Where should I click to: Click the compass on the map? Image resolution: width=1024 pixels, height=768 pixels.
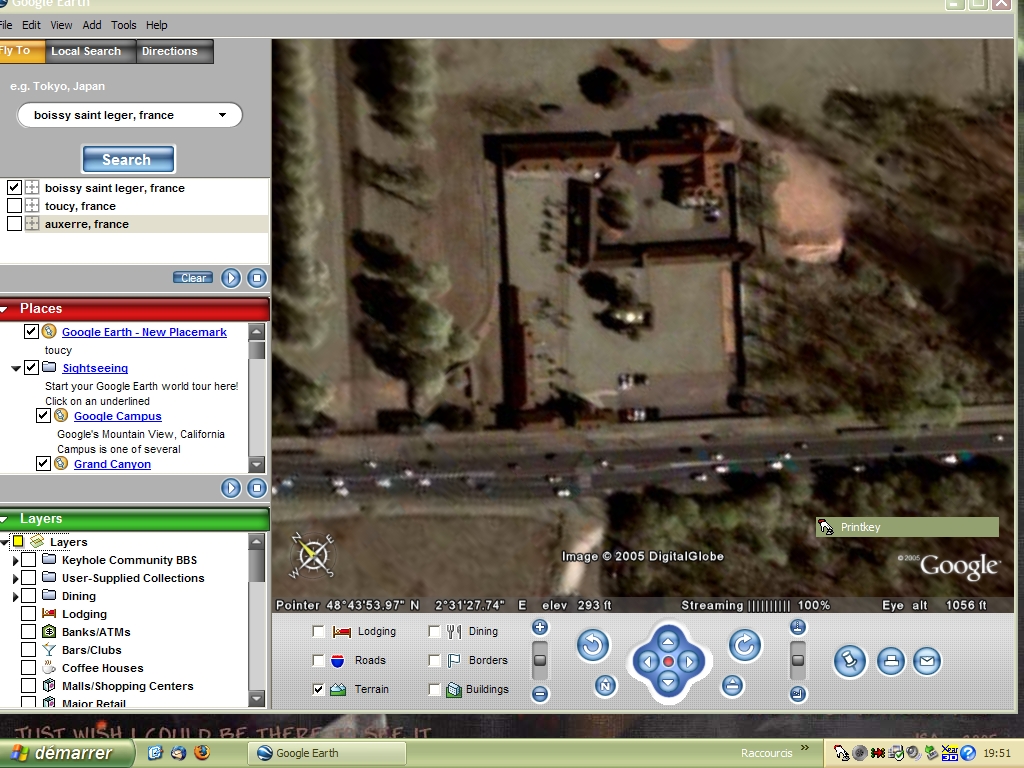click(x=312, y=556)
